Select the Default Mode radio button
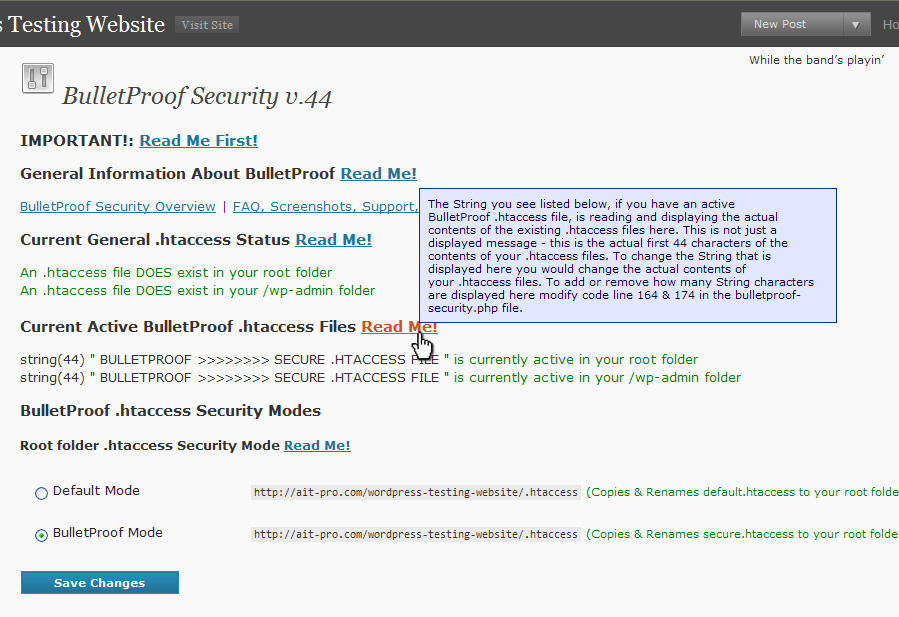 click(x=41, y=493)
